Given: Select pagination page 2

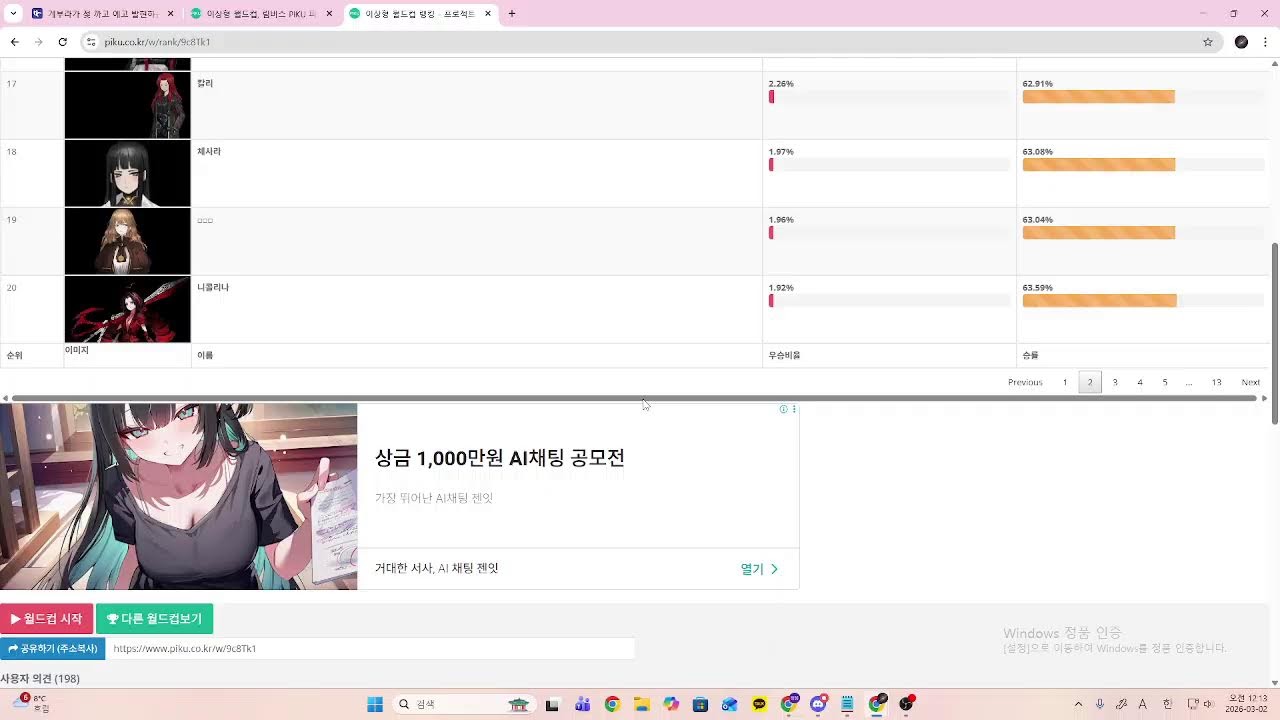Looking at the screenshot, I should [1090, 382].
